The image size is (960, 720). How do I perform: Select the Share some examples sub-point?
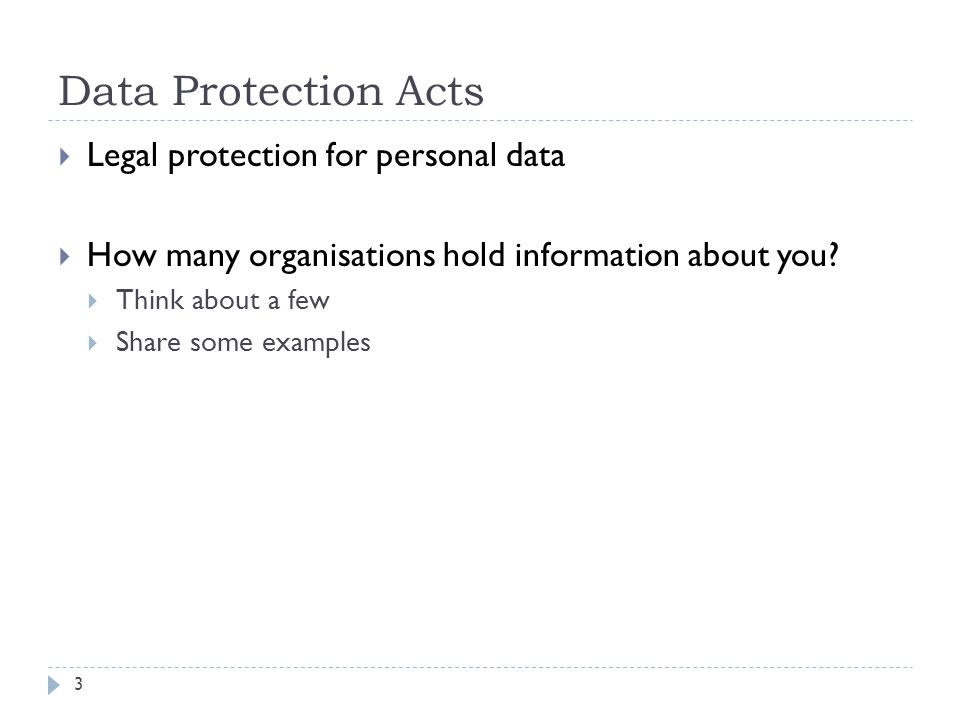[243, 342]
